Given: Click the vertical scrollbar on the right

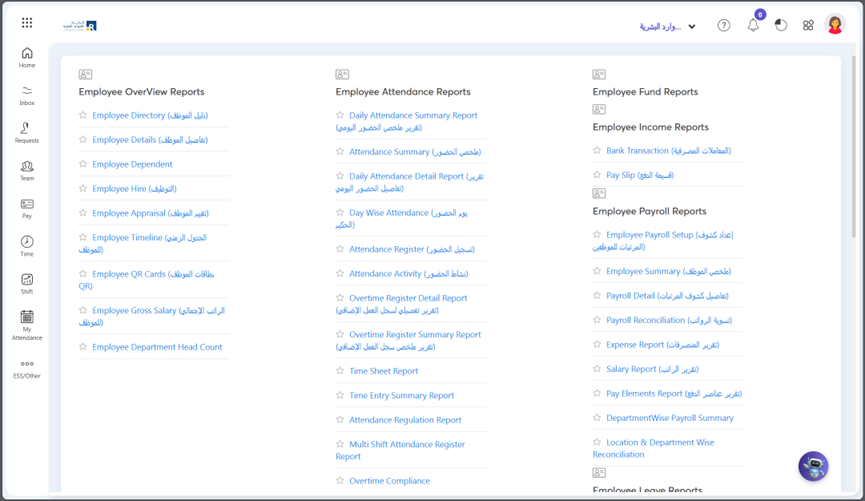Looking at the screenshot, I should click(853, 150).
